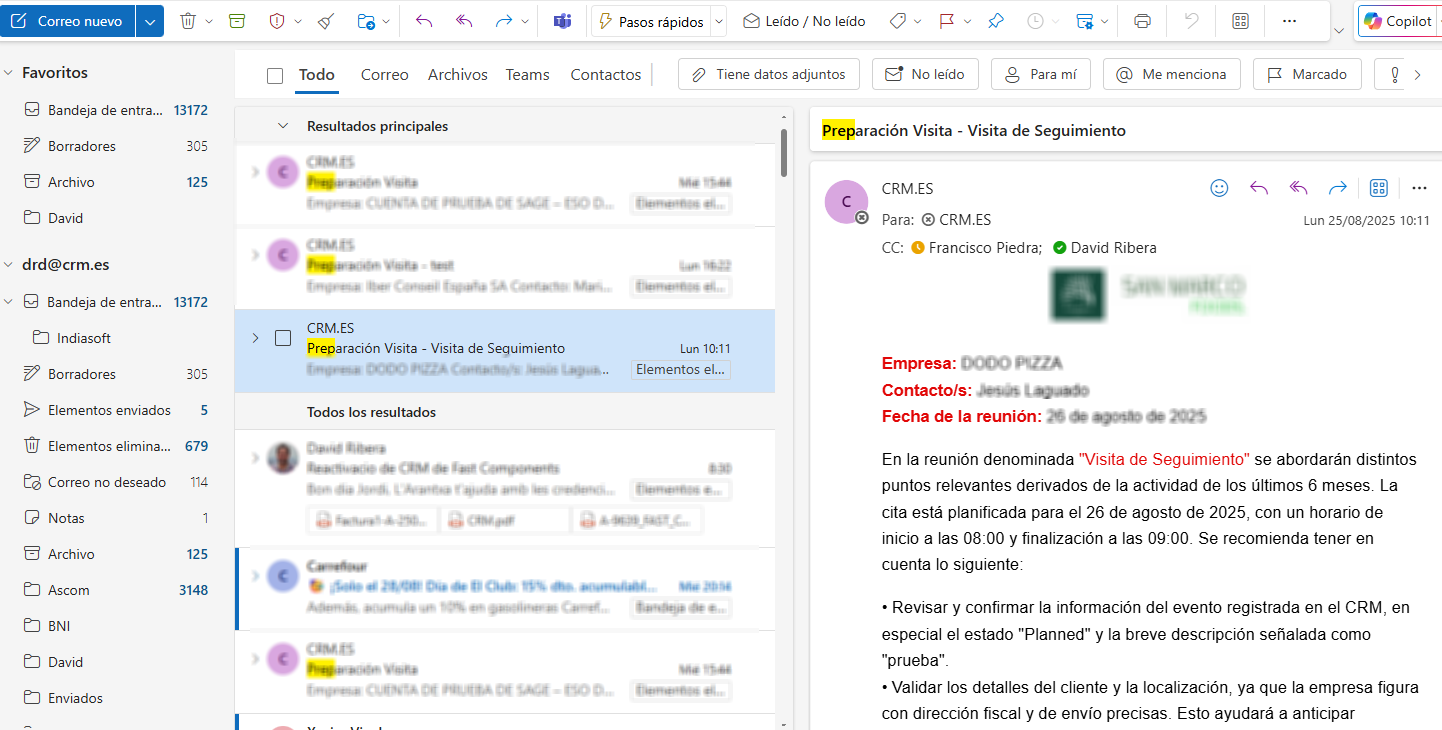Viewport: 1442px width, 730px height.
Task: Apply the Marcado filter
Action: click(x=1307, y=74)
